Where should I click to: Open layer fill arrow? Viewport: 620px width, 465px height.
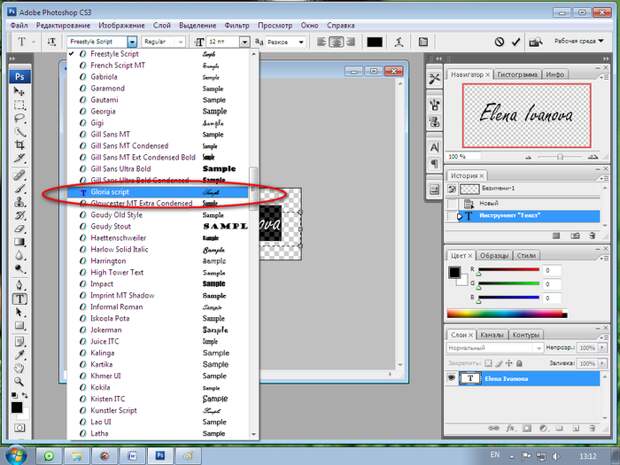602,363
